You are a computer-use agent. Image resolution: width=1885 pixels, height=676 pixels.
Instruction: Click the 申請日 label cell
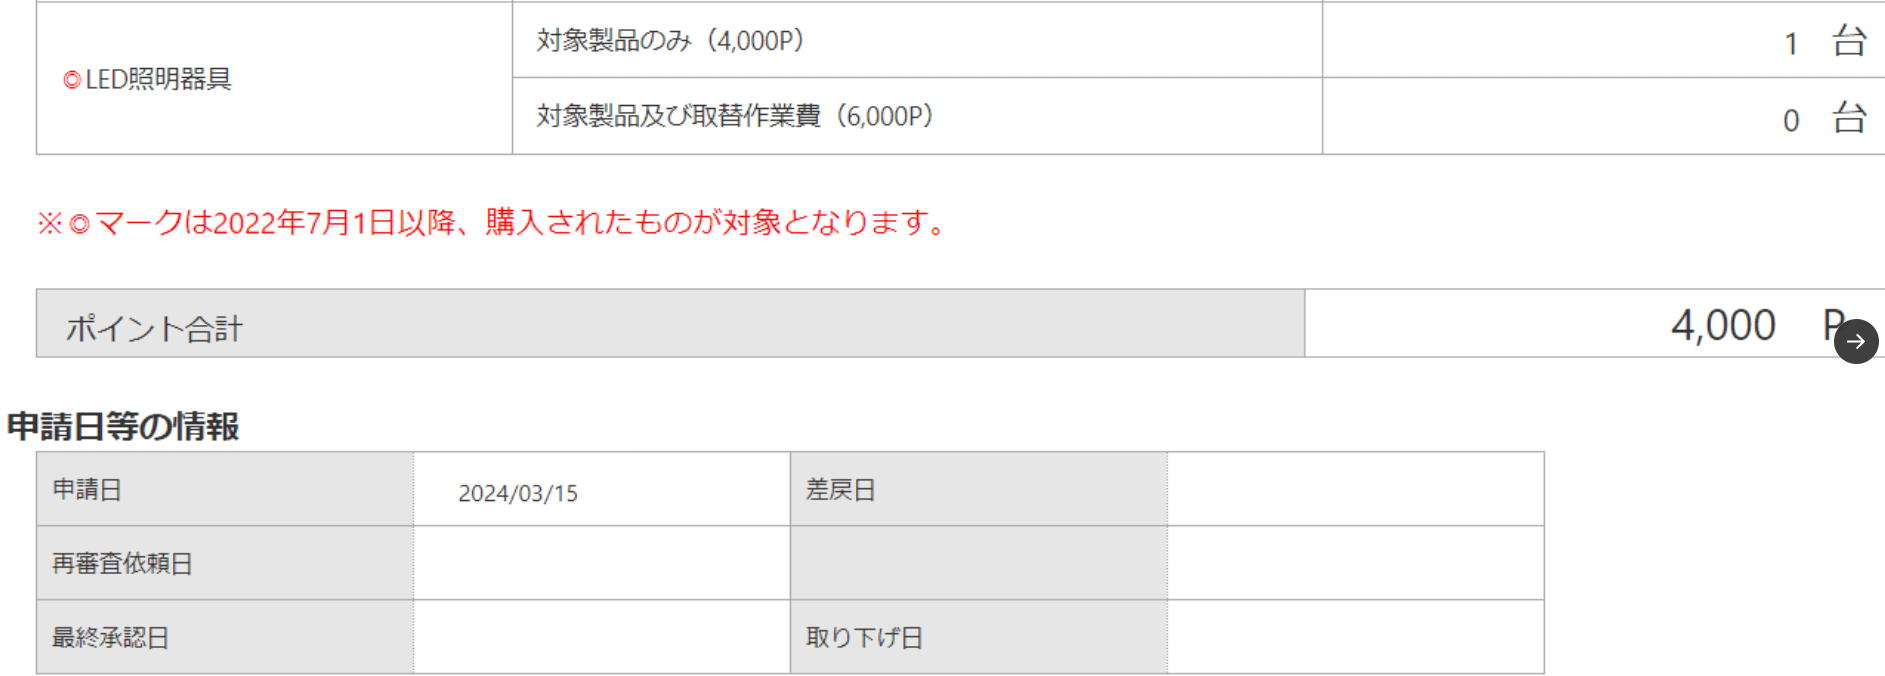pos(225,489)
